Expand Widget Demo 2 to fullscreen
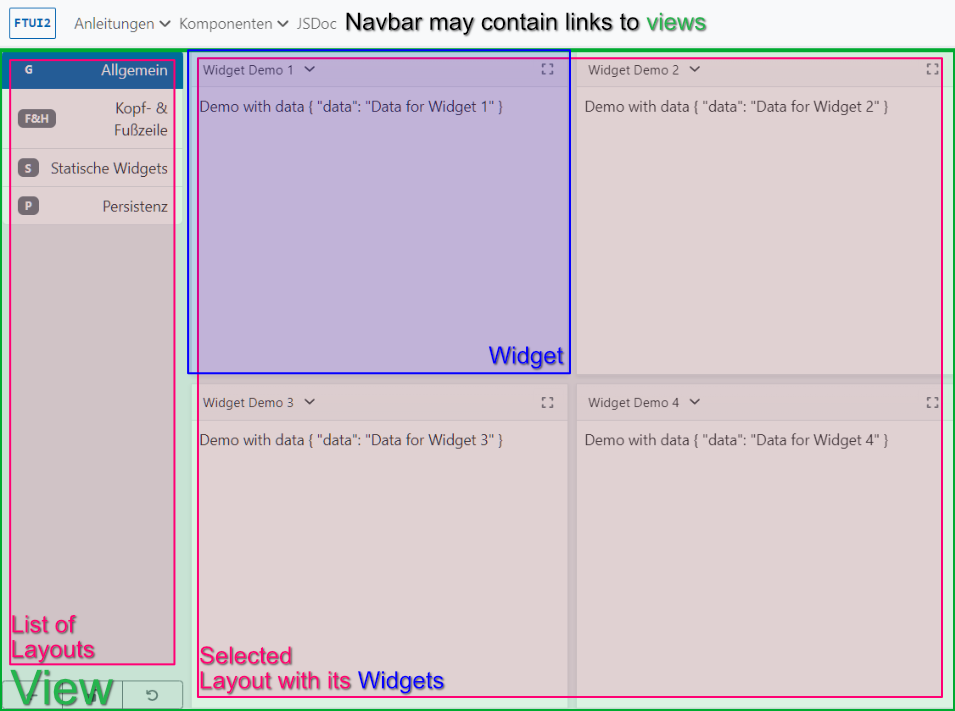 pyautogui.click(x=932, y=70)
